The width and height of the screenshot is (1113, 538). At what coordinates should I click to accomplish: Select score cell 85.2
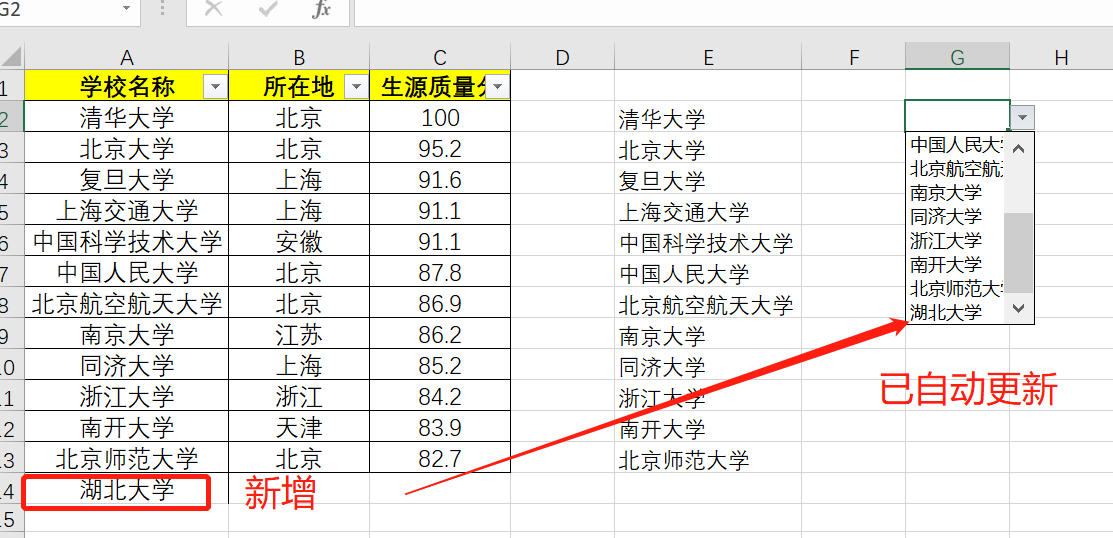coord(440,365)
